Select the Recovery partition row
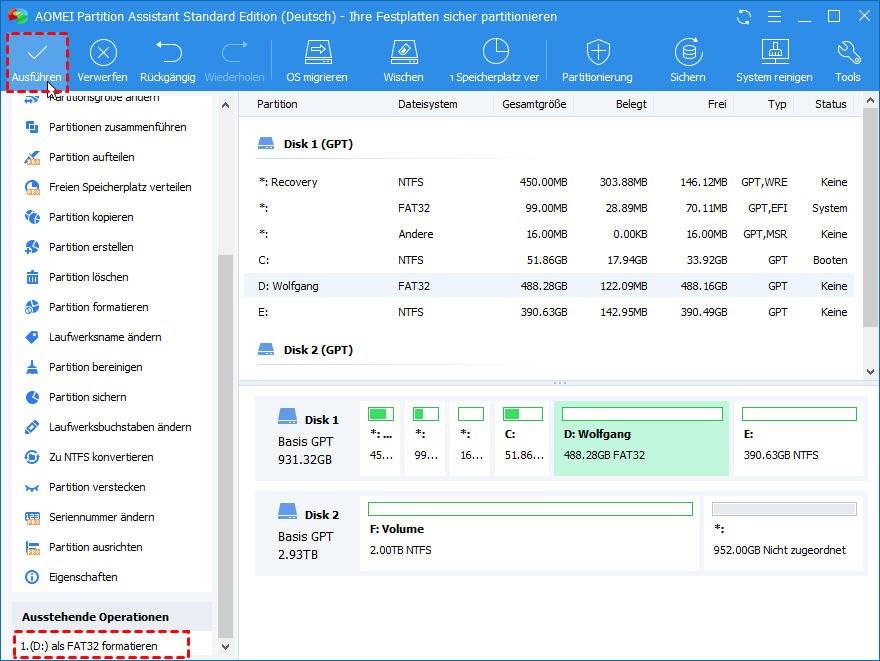Viewport: 880px width, 661px height. 549,182
